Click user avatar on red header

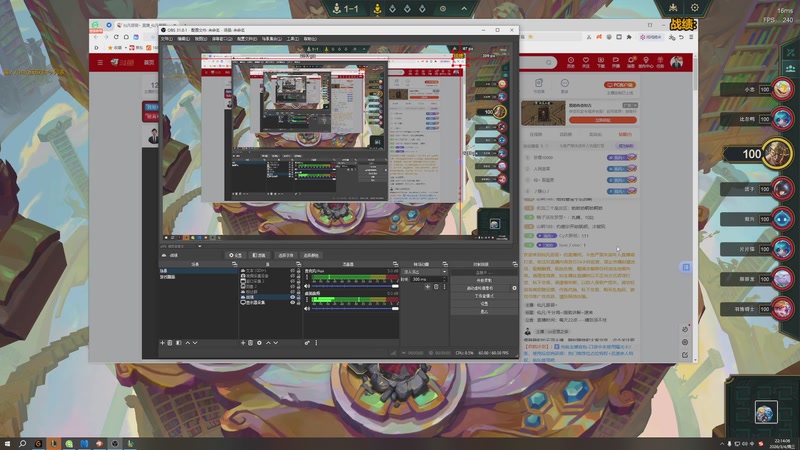pos(677,62)
